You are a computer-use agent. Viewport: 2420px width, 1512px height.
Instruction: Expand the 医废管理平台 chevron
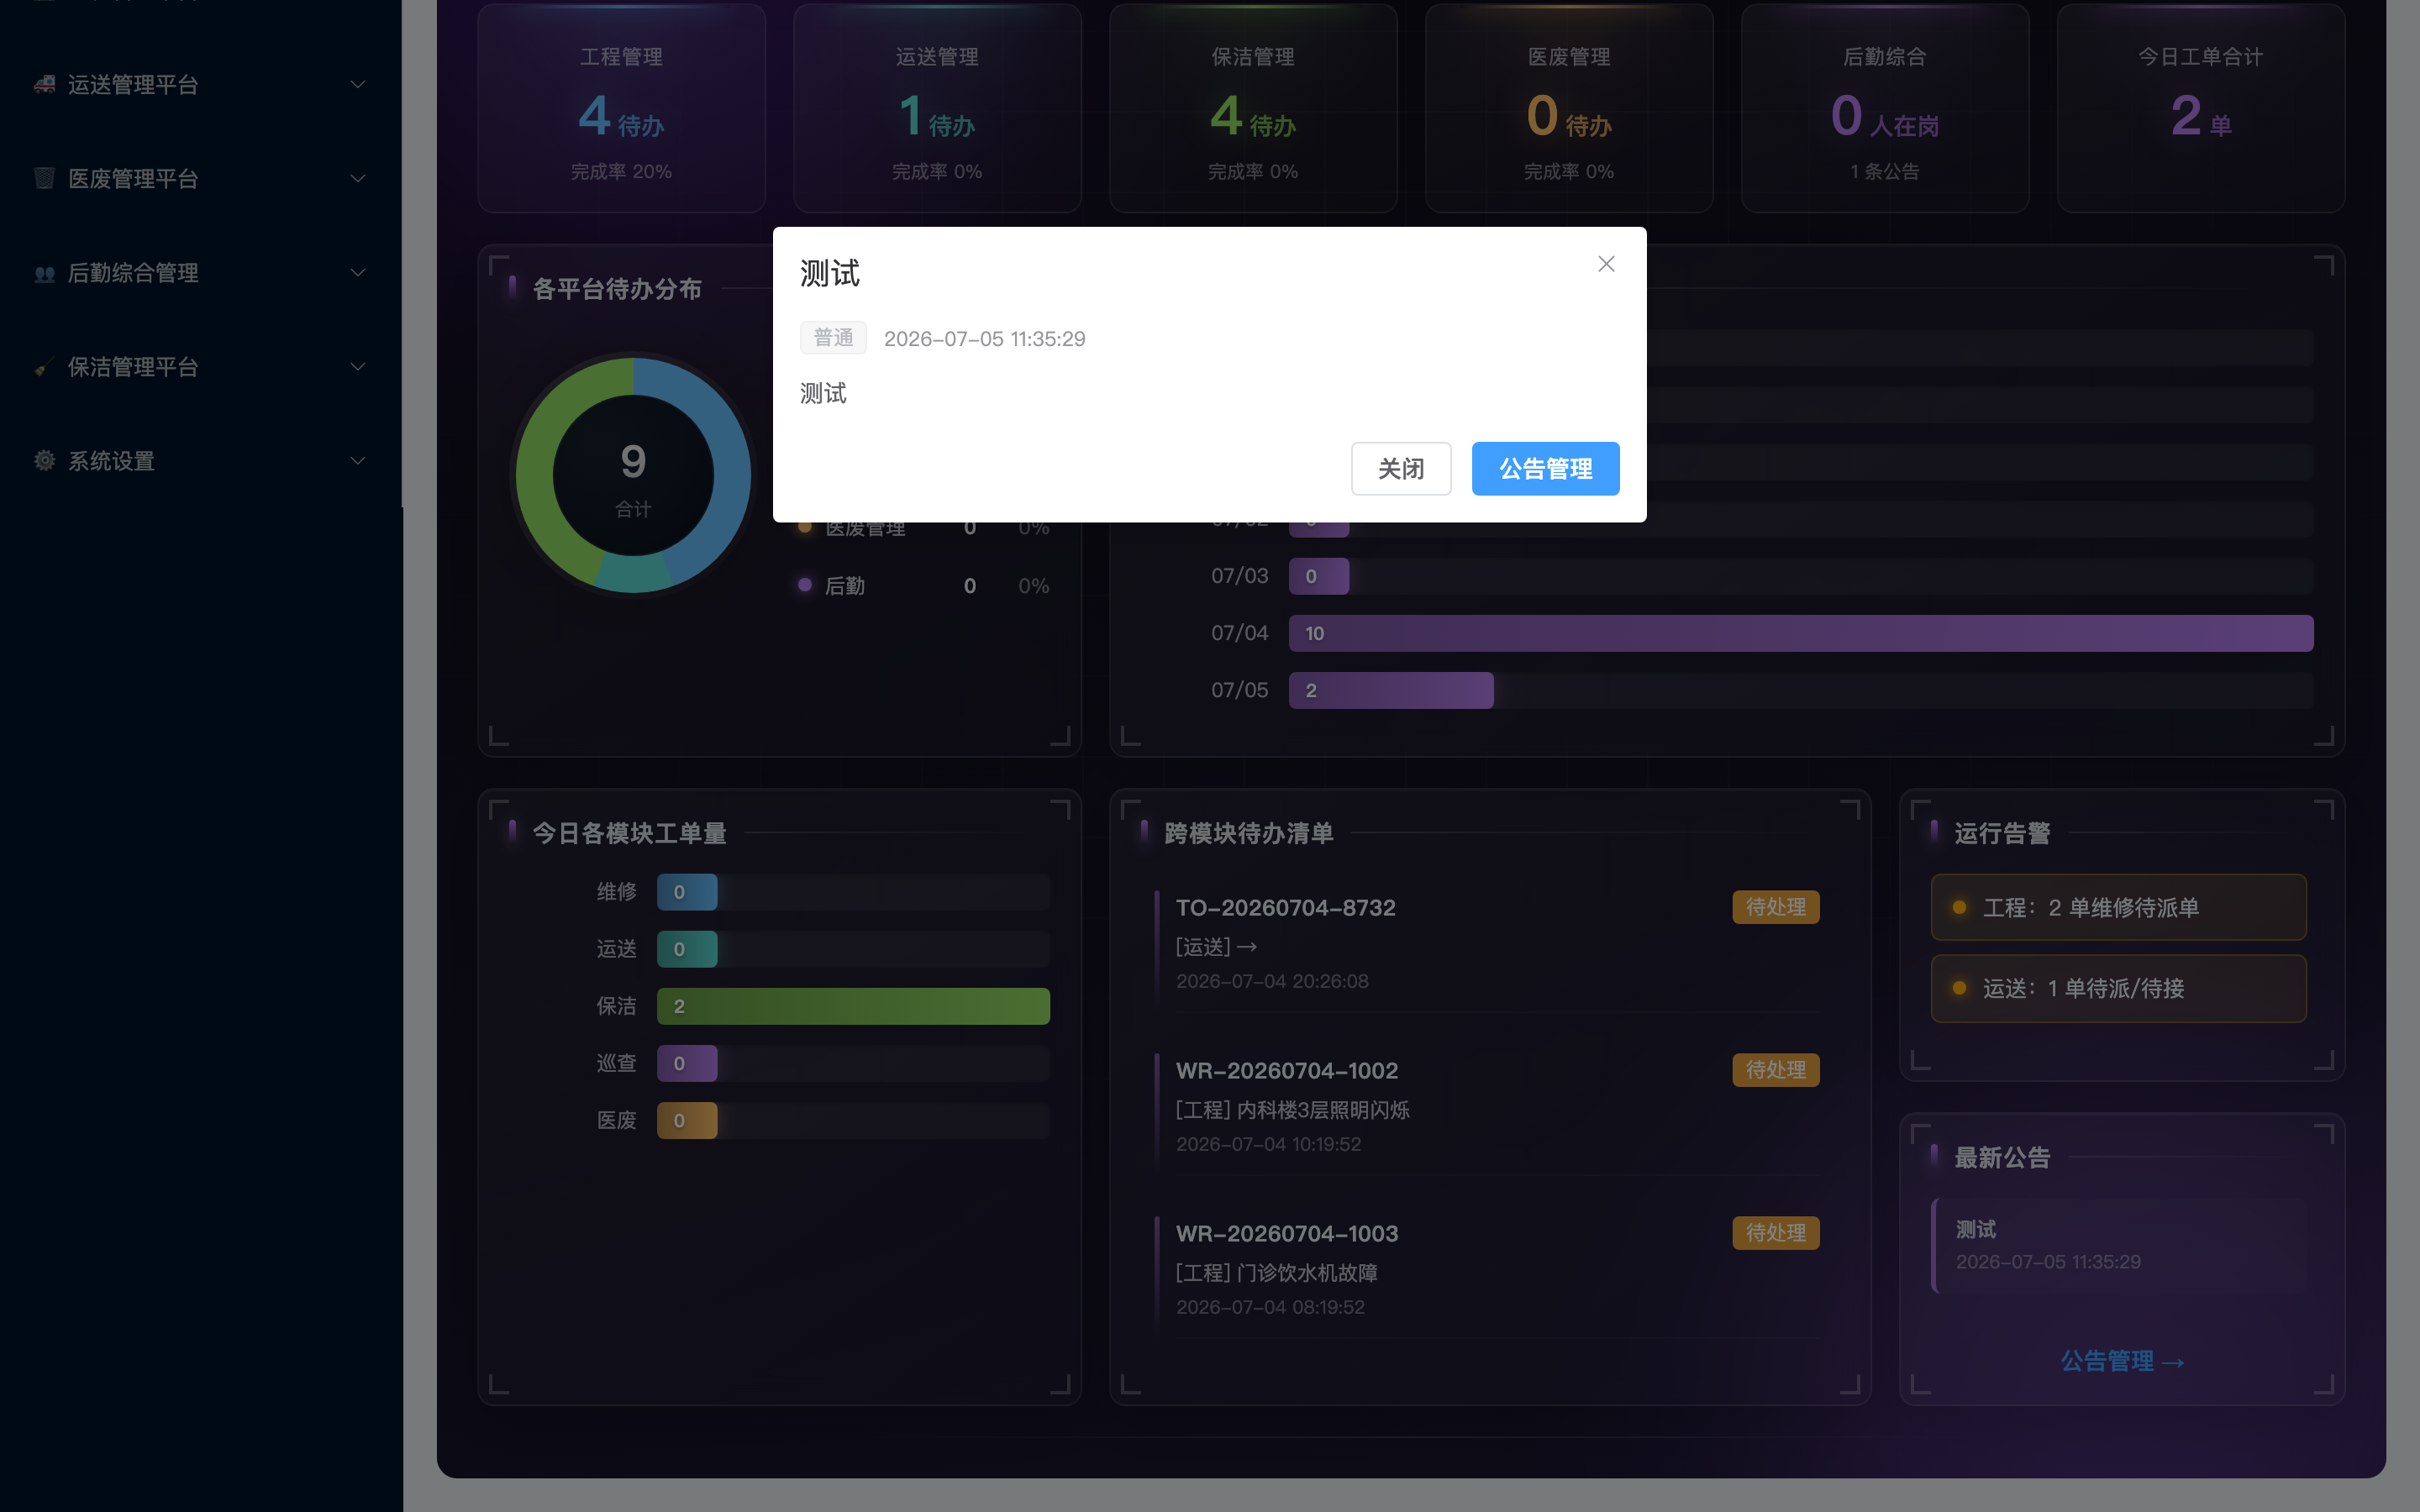pyautogui.click(x=358, y=178)
